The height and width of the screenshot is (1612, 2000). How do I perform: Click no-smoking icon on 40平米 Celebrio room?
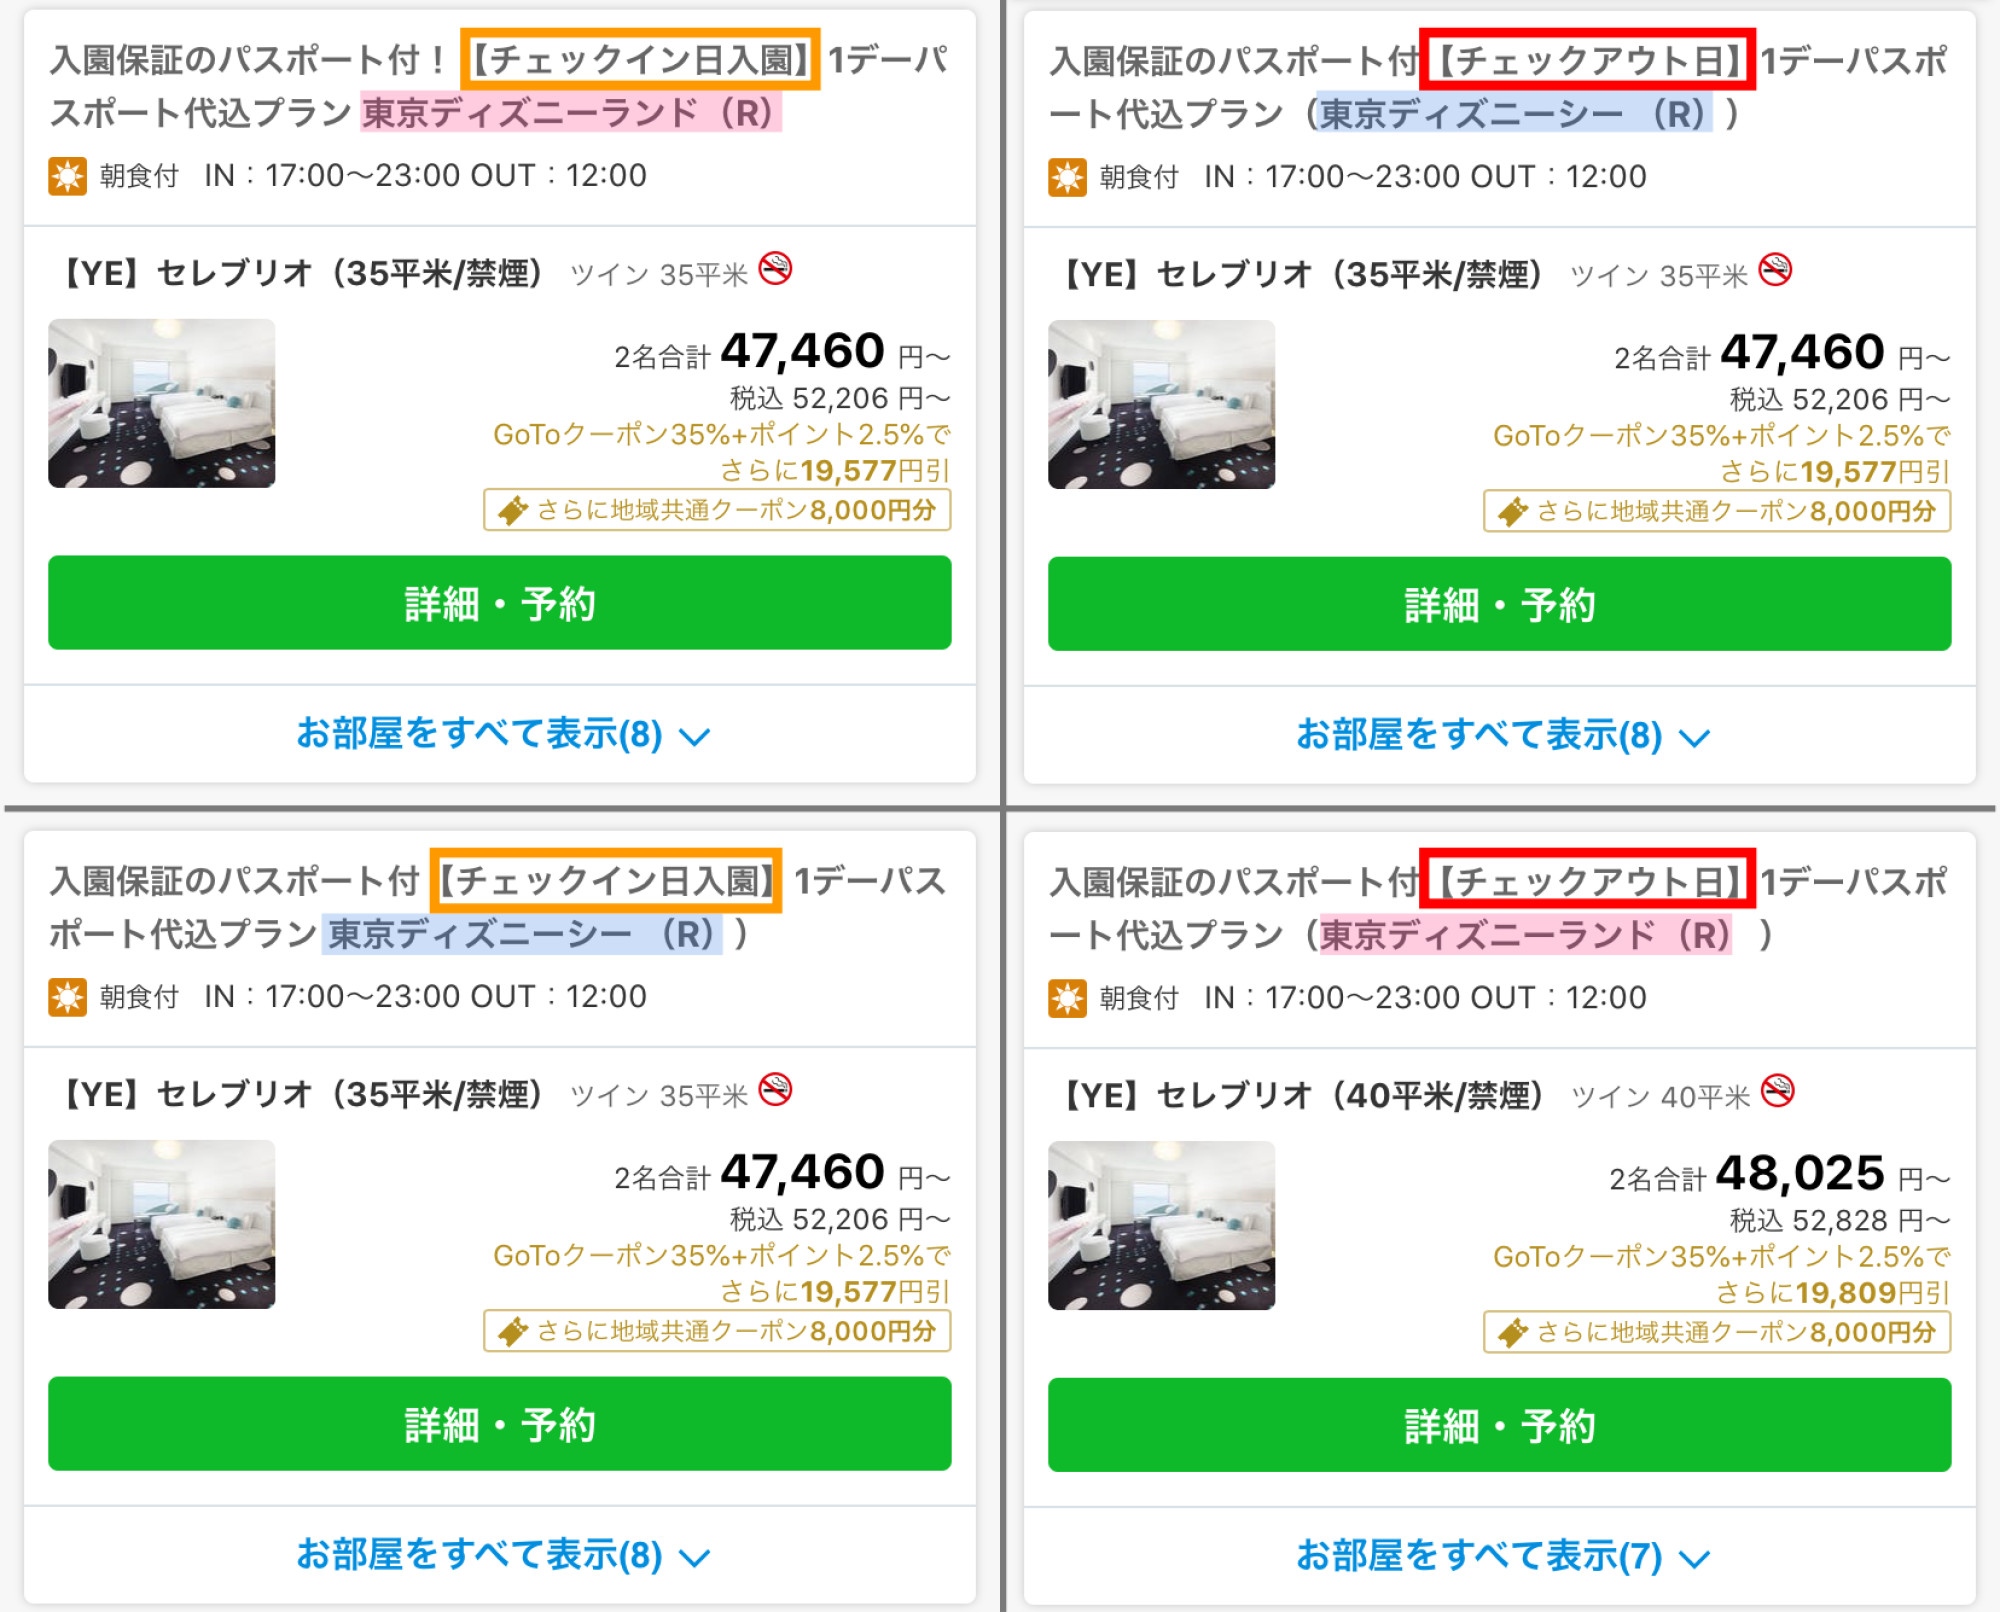[1777, 1091]
